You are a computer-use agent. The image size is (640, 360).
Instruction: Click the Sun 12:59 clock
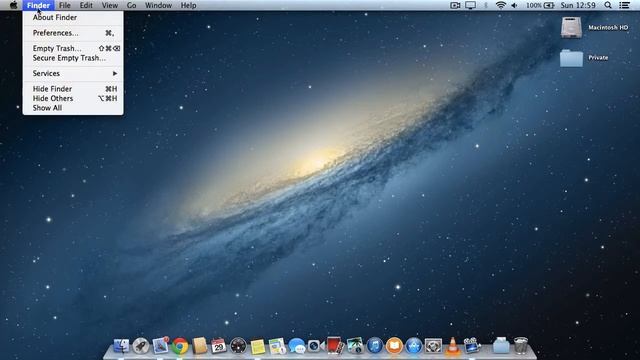point(578,5)
